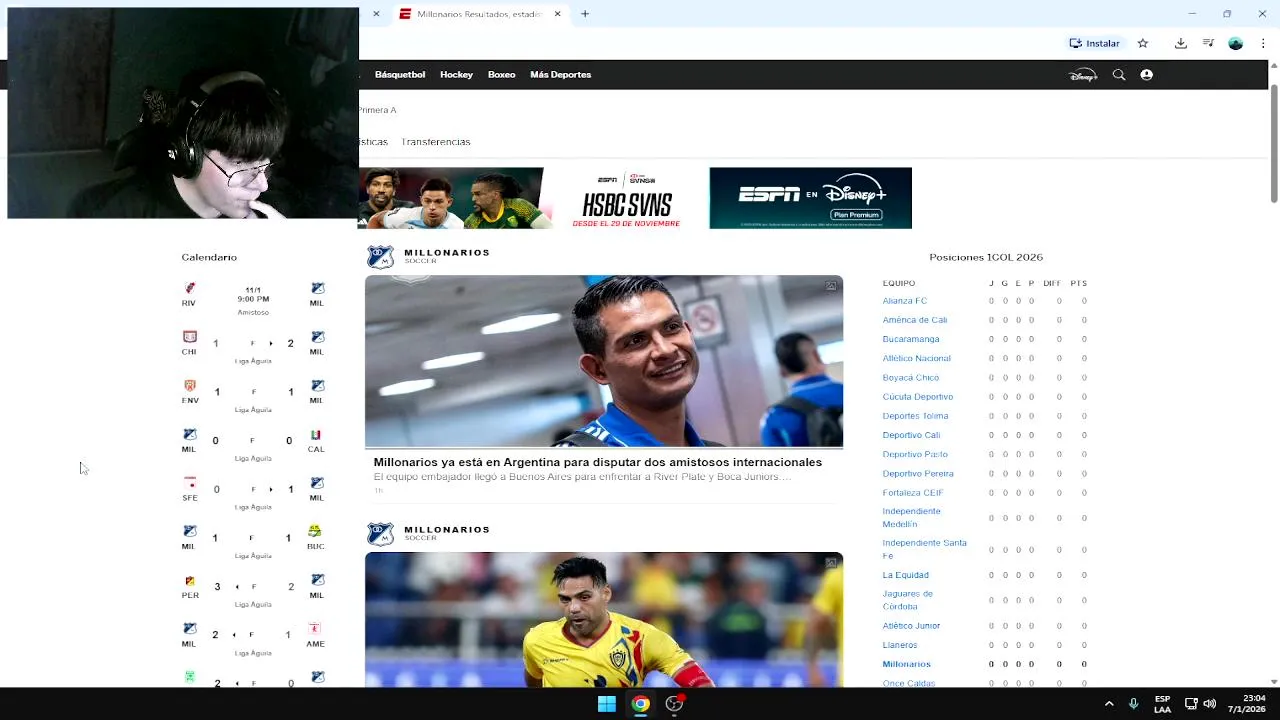Click the Deportivo Cali CAL crest
This screenshot has height=720, width=1280.
[316, 435]
